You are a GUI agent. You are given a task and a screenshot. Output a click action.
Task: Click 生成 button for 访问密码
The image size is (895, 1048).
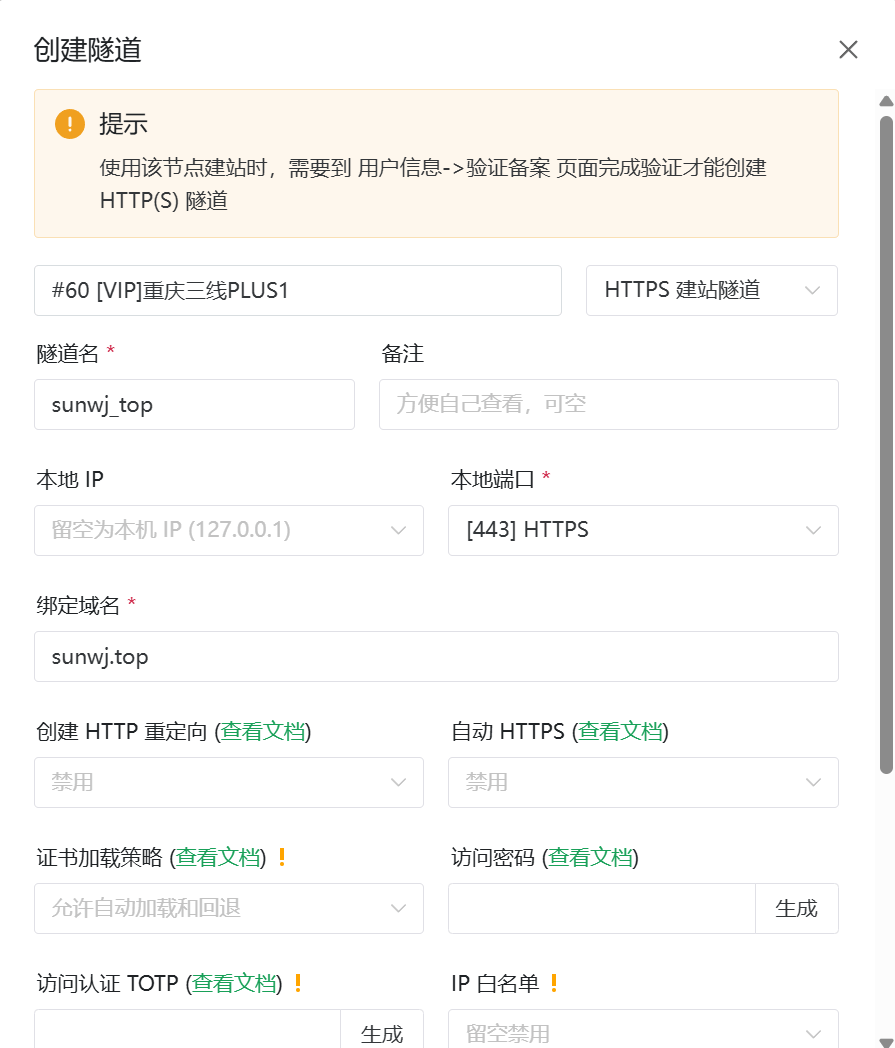796,908
